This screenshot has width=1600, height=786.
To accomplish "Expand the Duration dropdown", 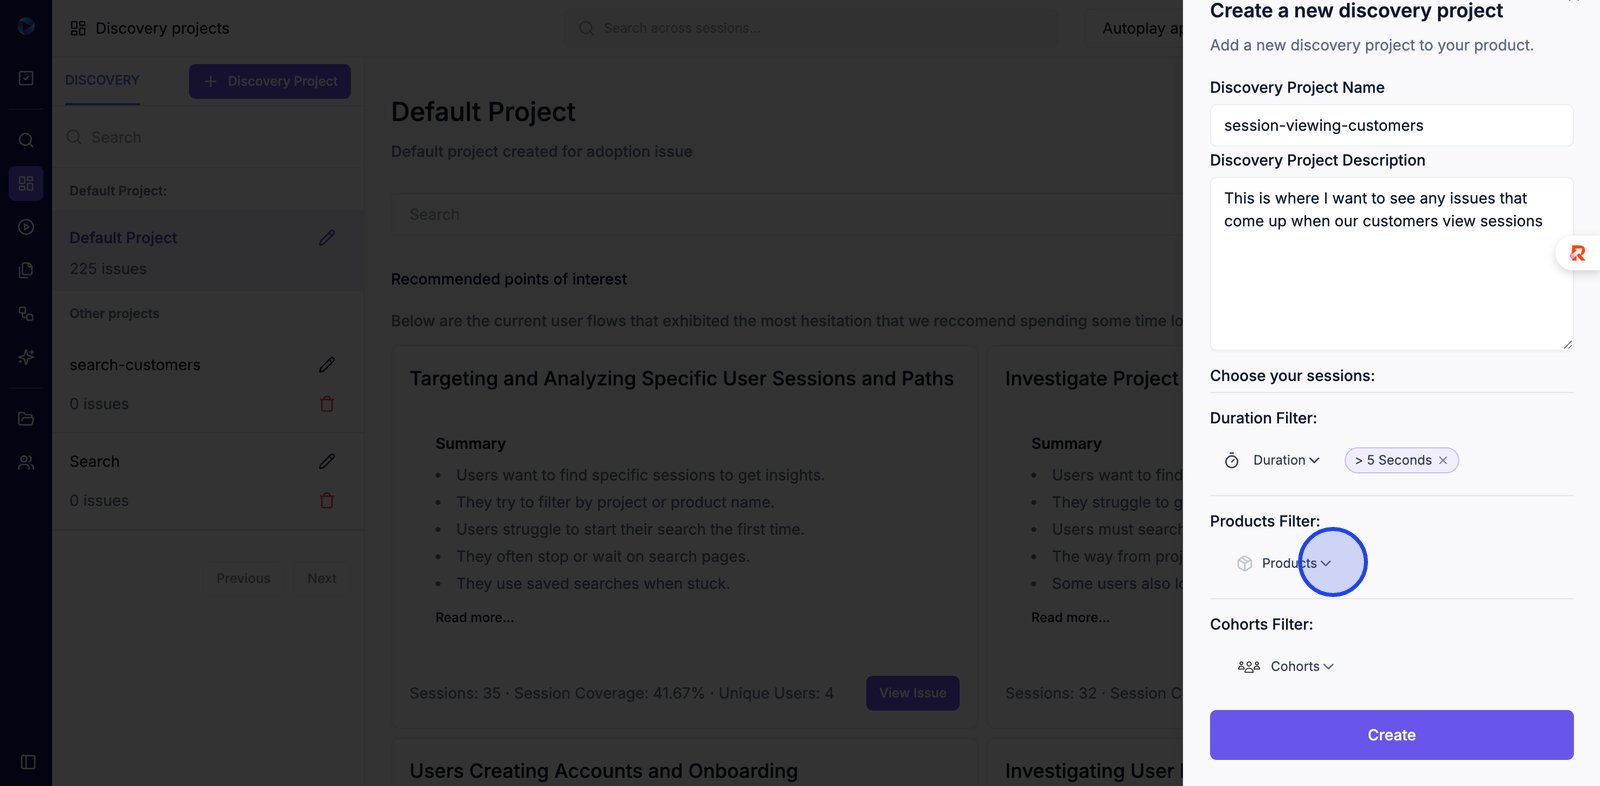I will 1285,460.
